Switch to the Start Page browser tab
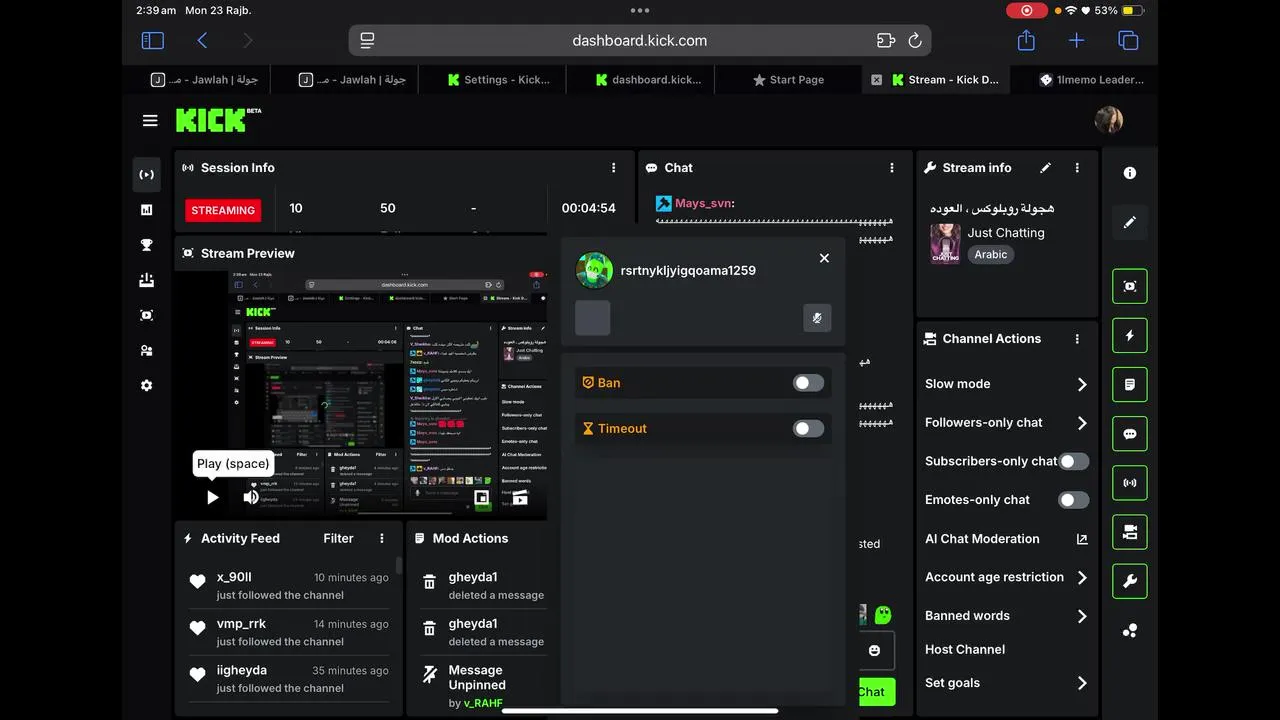The width and height of the screenshot is (1280, 720). [x=789, y=80]
